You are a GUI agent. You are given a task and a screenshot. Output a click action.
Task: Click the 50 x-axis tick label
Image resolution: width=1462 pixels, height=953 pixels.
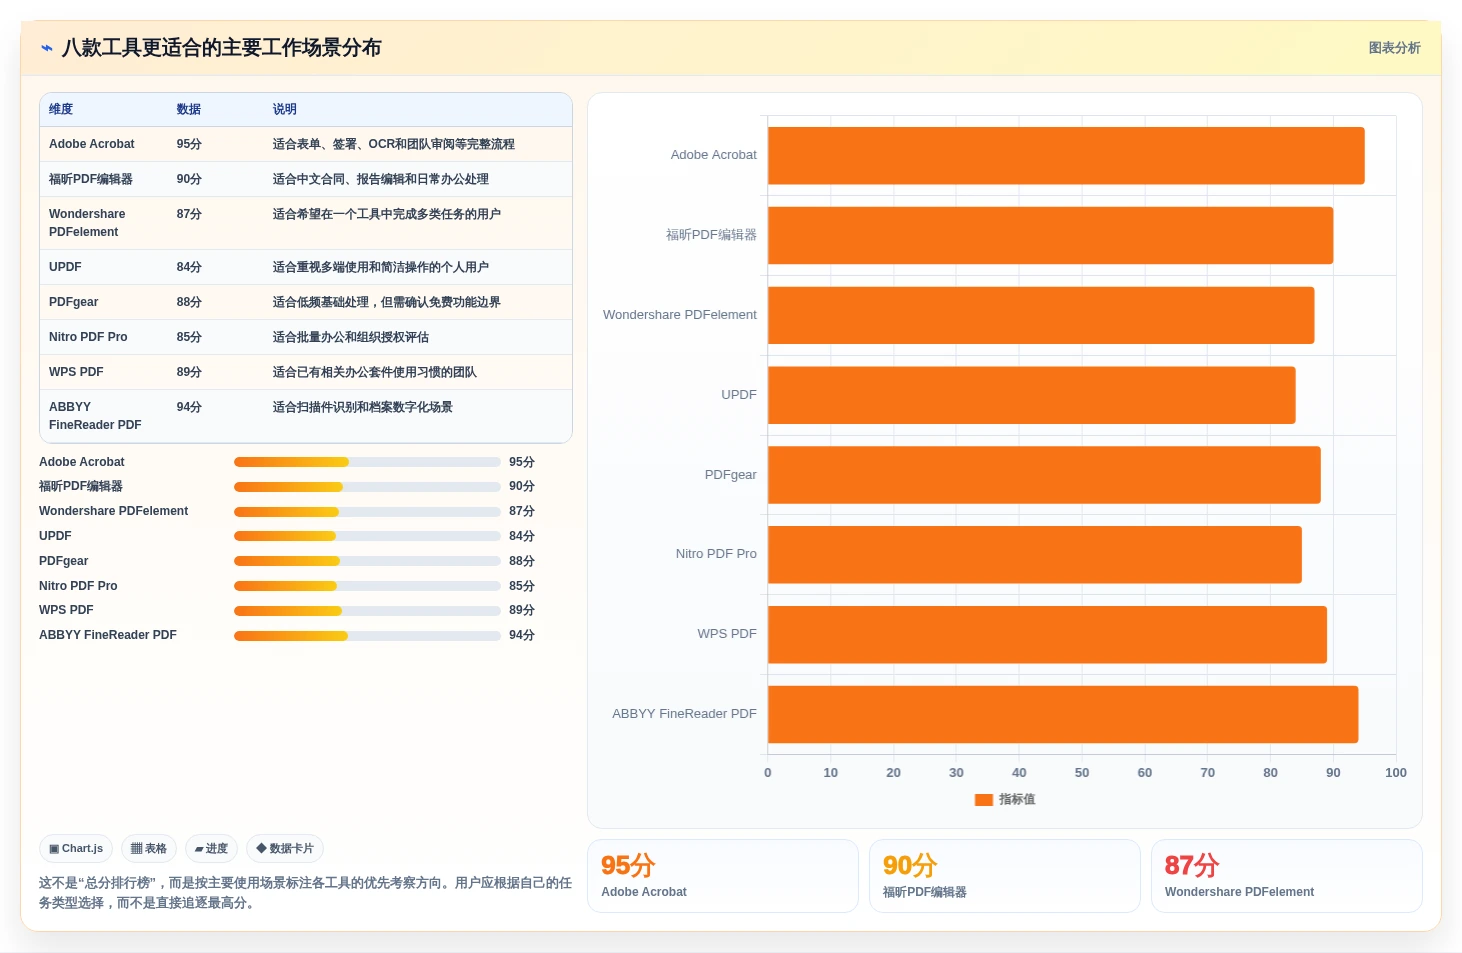pyautogui.click(x=1082, y=773)
